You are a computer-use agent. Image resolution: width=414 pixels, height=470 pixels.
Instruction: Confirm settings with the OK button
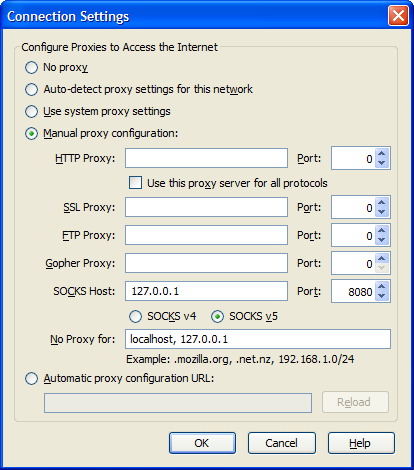pos(202,443)
